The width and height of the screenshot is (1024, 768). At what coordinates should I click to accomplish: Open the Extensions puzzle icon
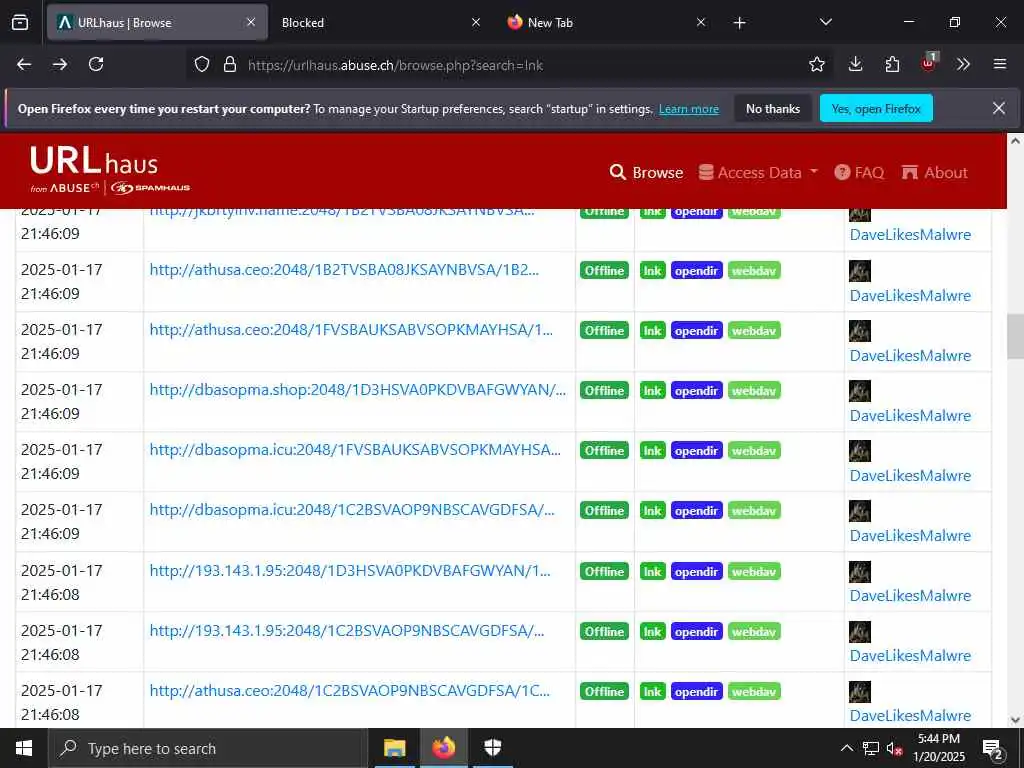click(x=892, y=64)
